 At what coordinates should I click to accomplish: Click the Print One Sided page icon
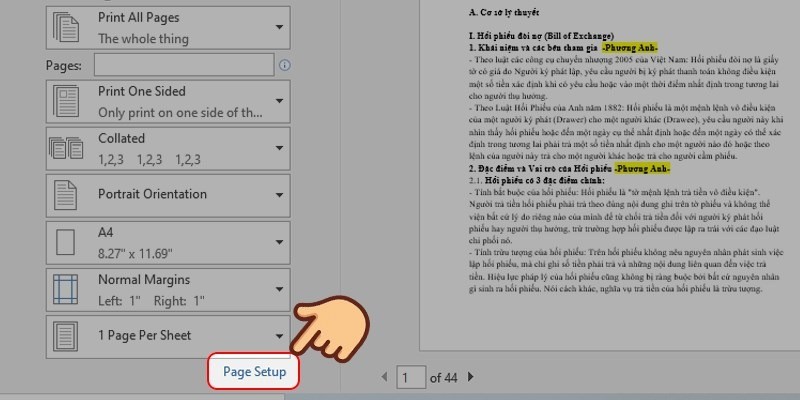click(x=66, y=101)
